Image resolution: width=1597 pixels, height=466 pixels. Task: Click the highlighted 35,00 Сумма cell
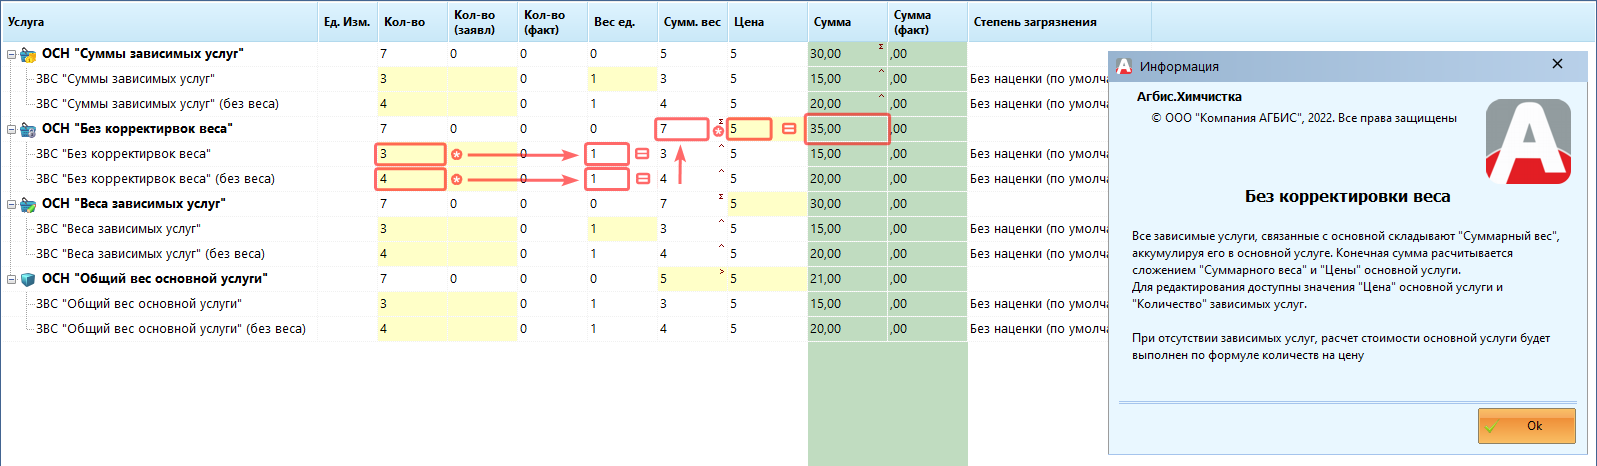click(x=846, y=129)
